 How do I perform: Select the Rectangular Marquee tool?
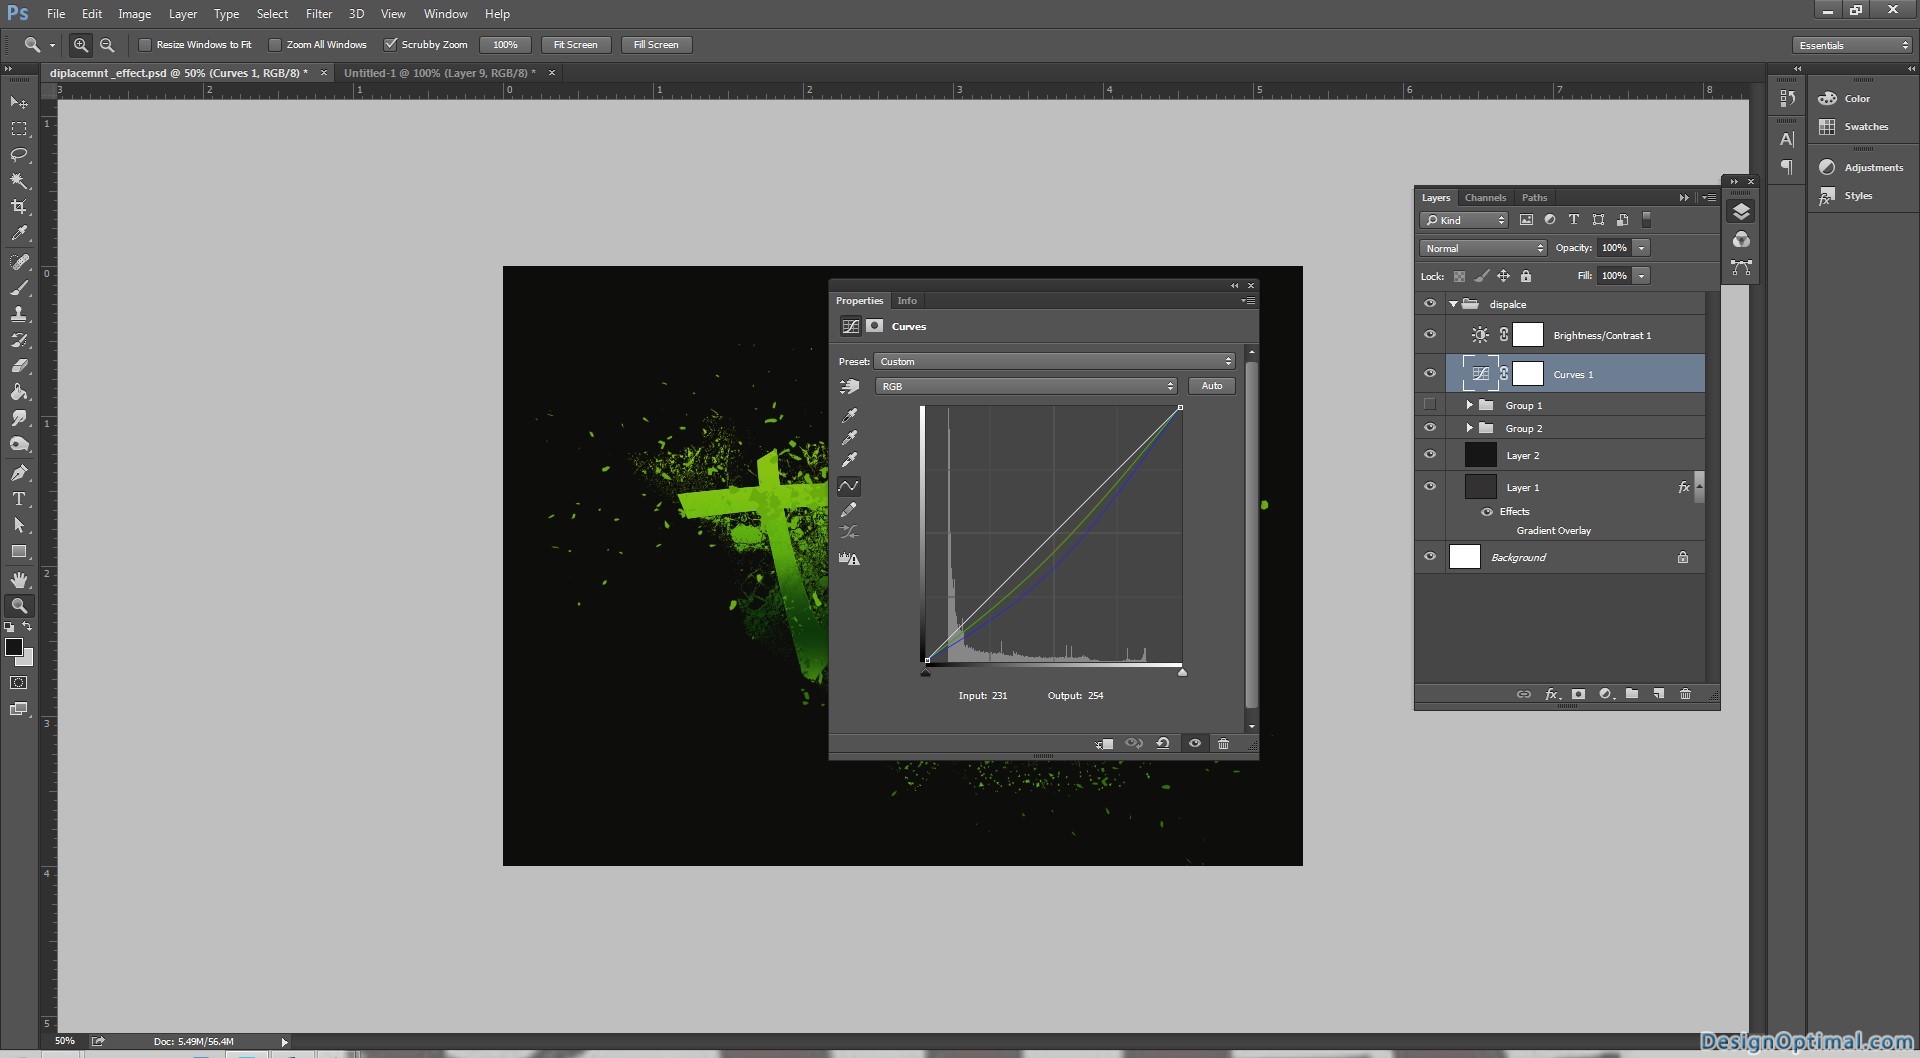point(19,129)
